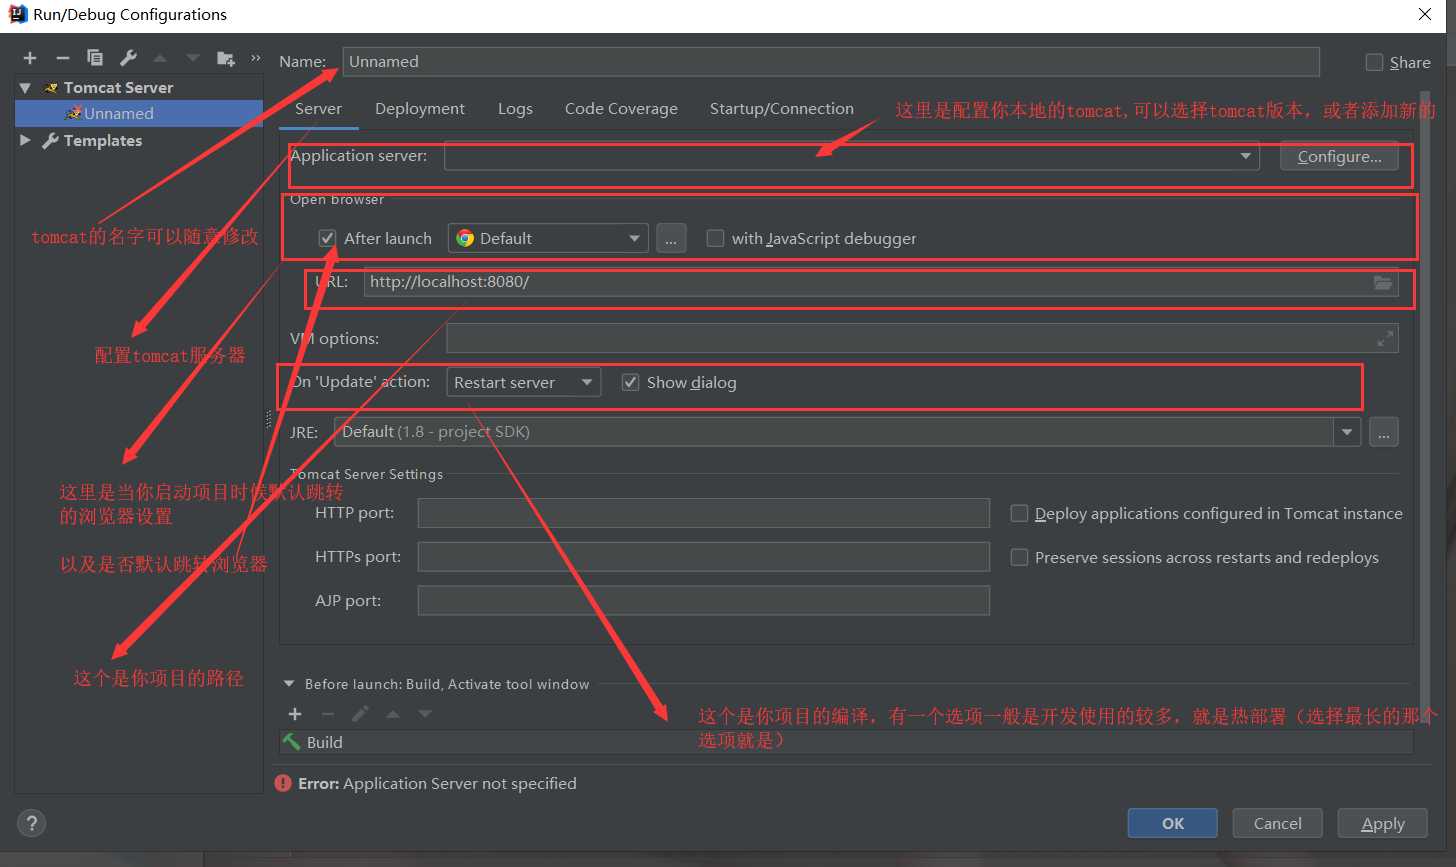Viewport: 1456px width, 867px height.
Task: Open folder icon in URL field
Action: click(1383, 283)
